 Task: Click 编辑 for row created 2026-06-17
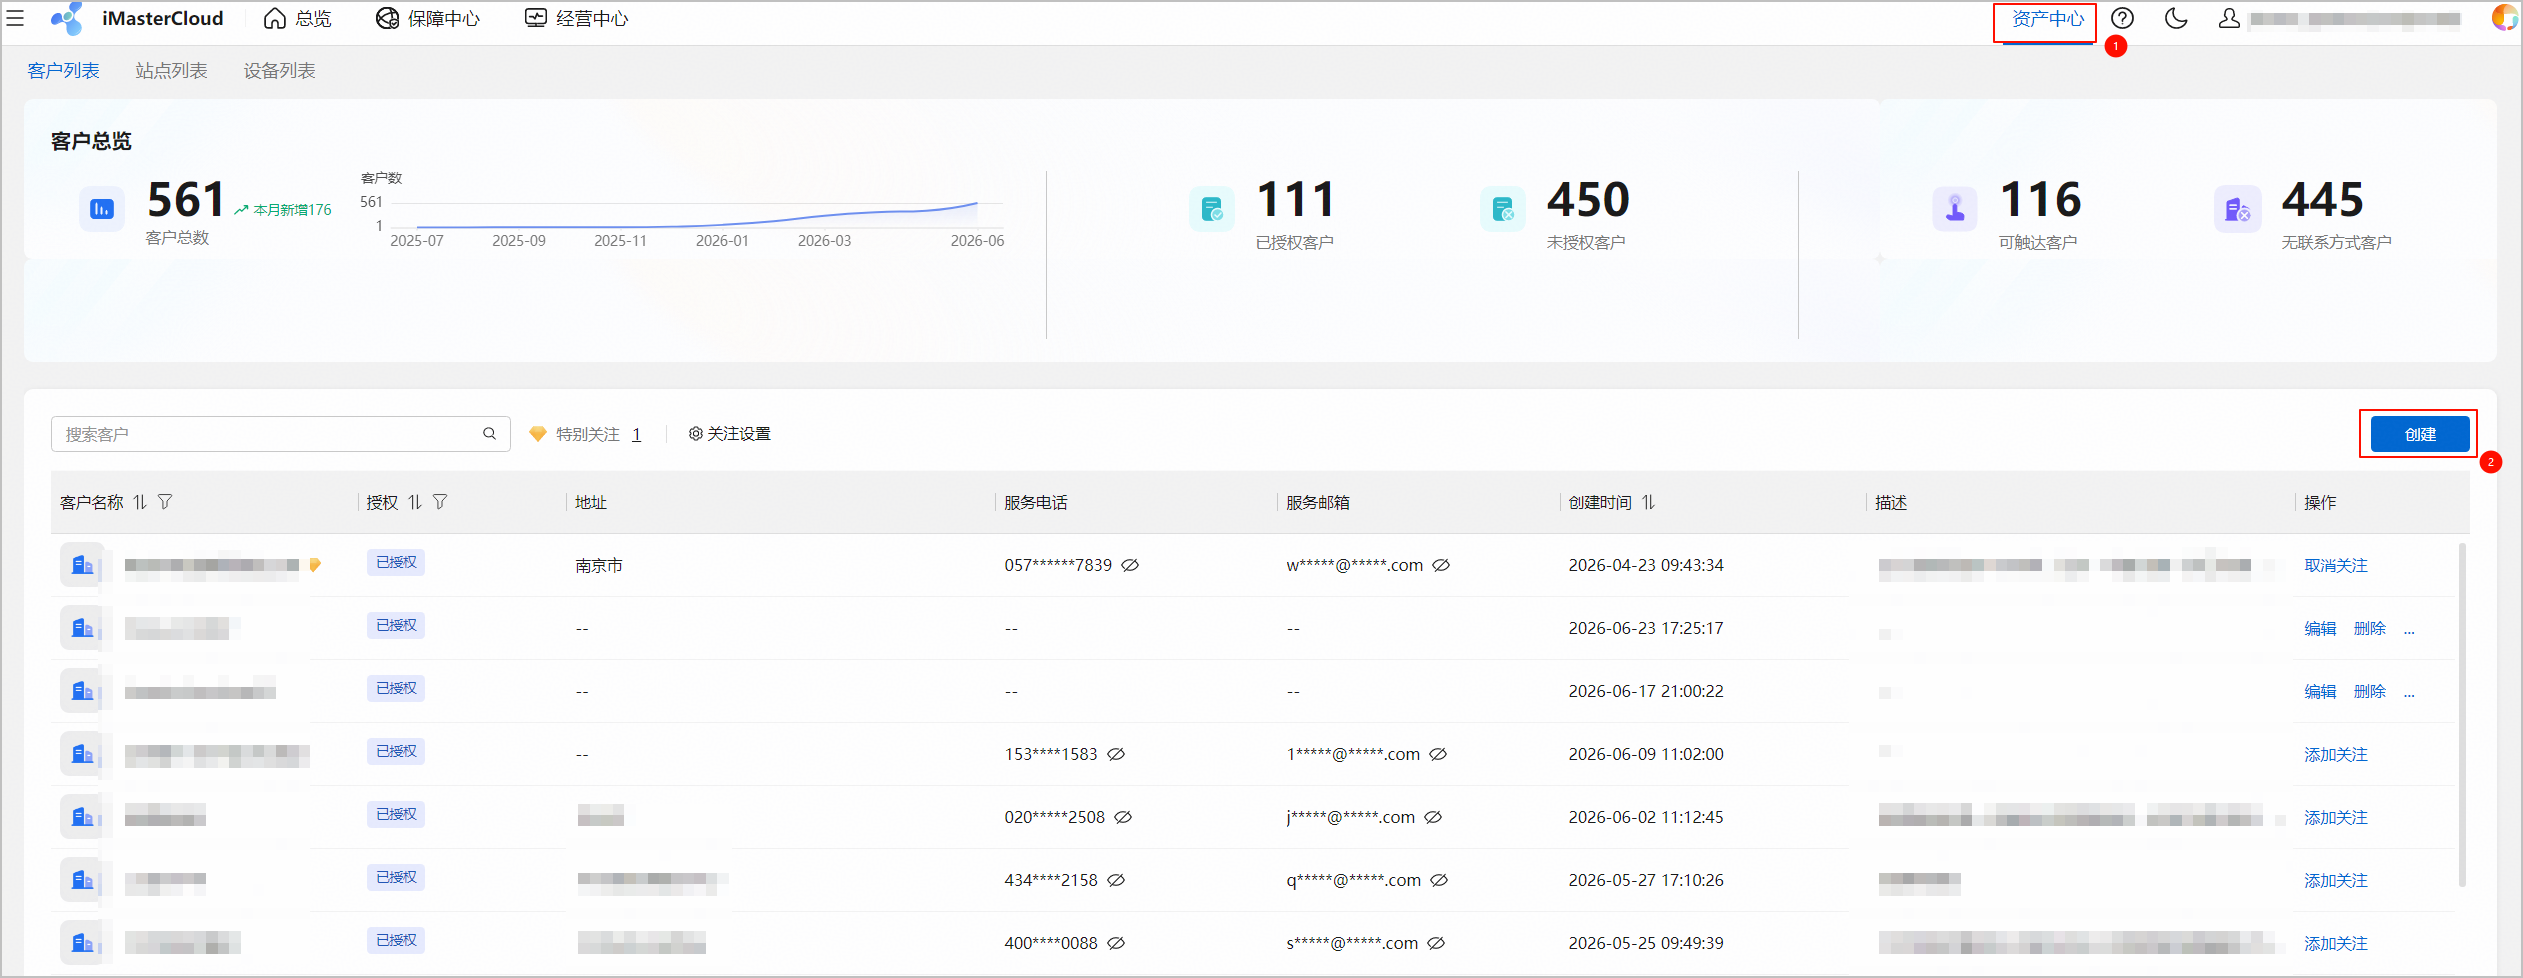pos(2320,691)
